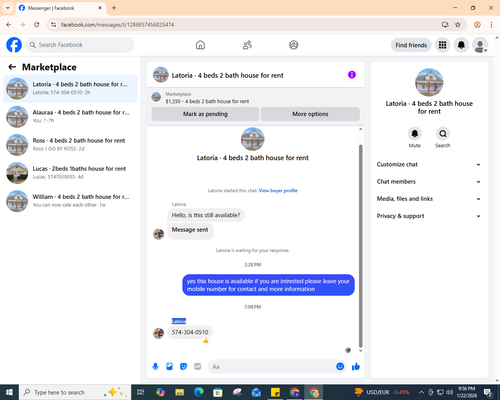Open the emoji picker smiley icon
The image size is (500, 400).
340,367
